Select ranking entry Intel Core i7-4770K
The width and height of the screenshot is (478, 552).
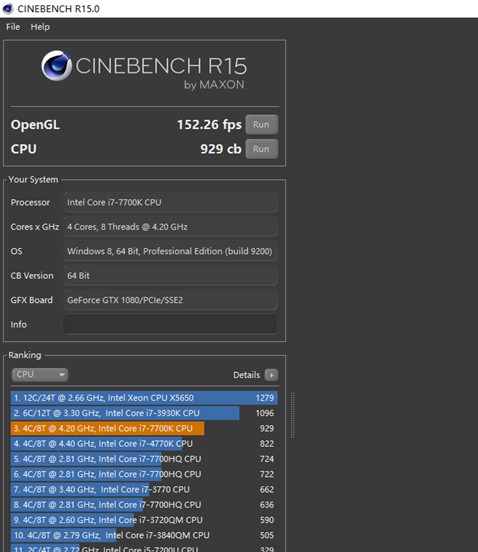click(144, 444)
